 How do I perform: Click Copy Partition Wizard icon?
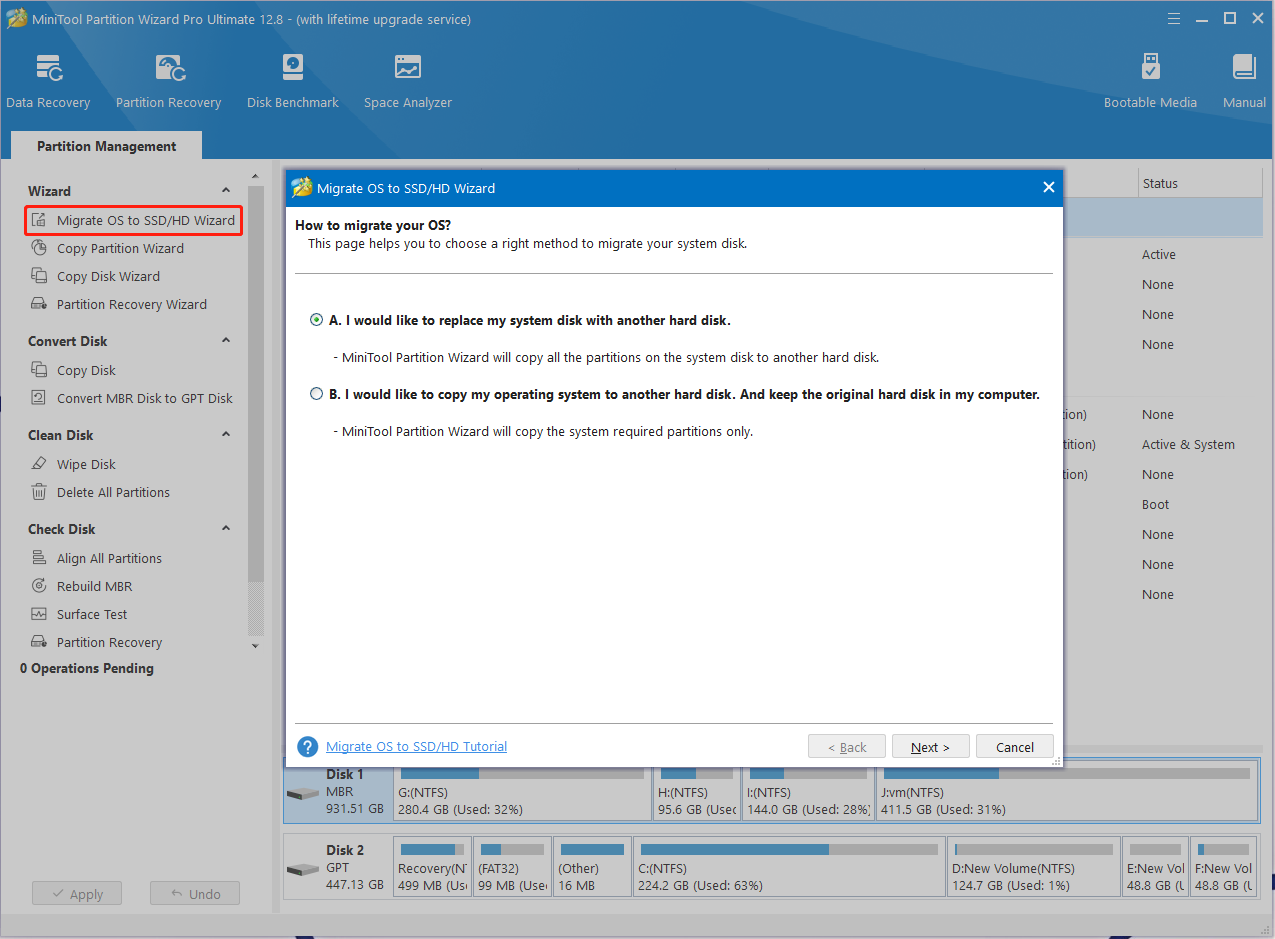[x=39, y=248]
